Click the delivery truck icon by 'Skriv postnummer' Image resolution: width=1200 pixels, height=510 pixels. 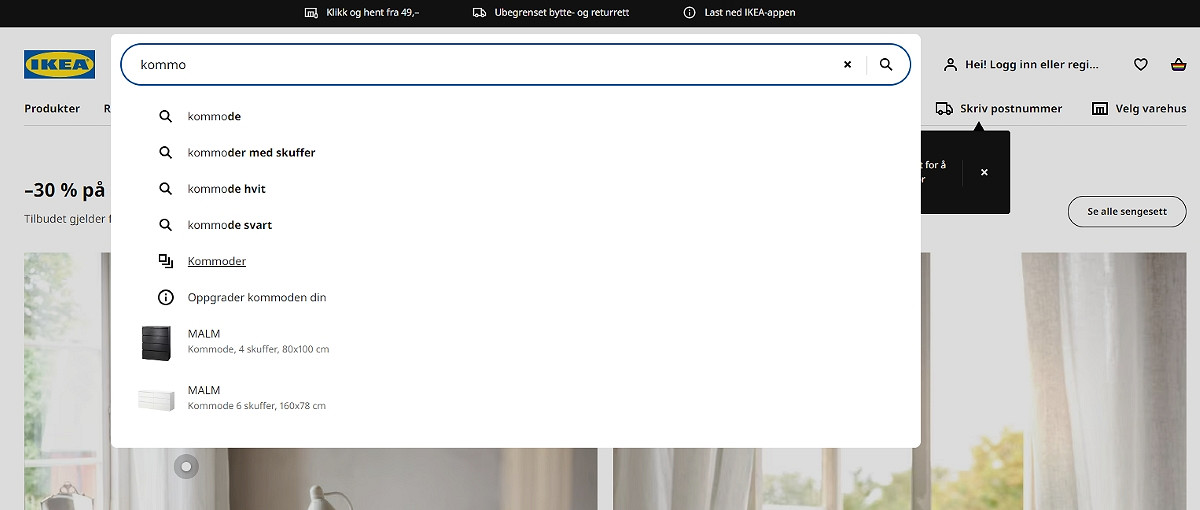click(x=944, y=108)
